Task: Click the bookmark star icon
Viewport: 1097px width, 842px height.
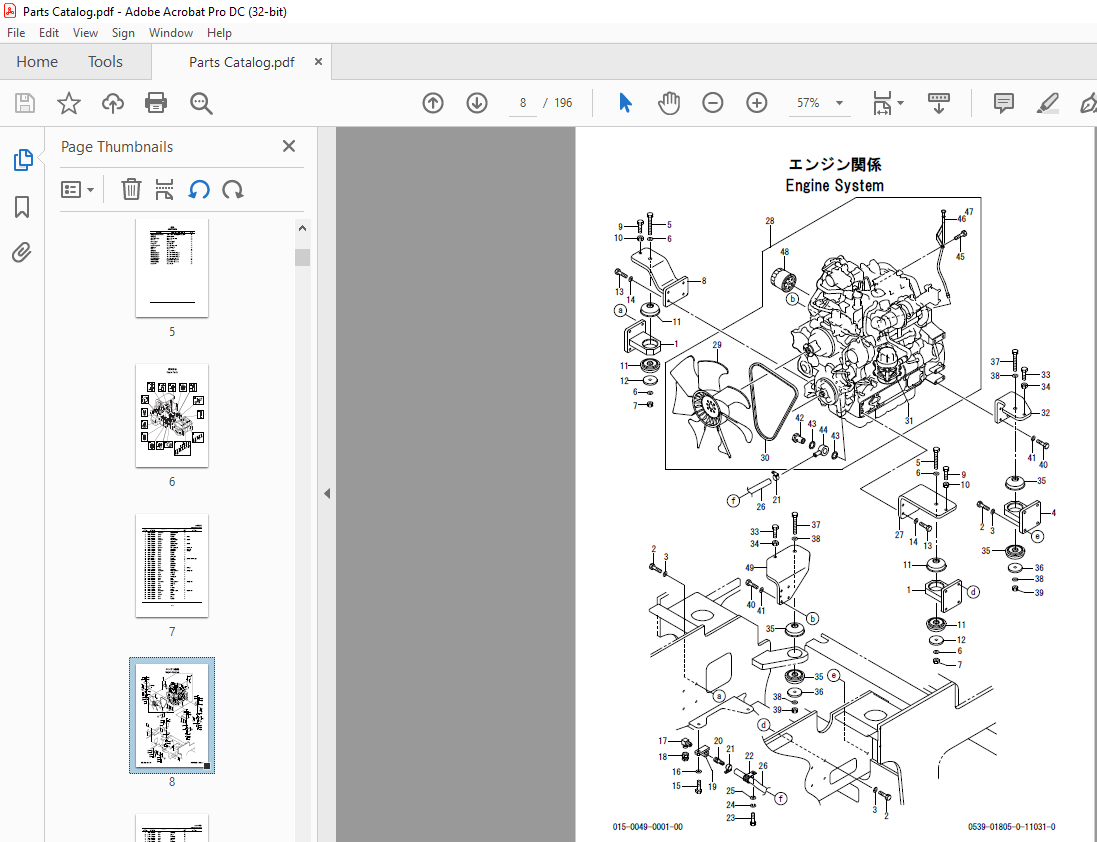Action: tap(69, 104)
